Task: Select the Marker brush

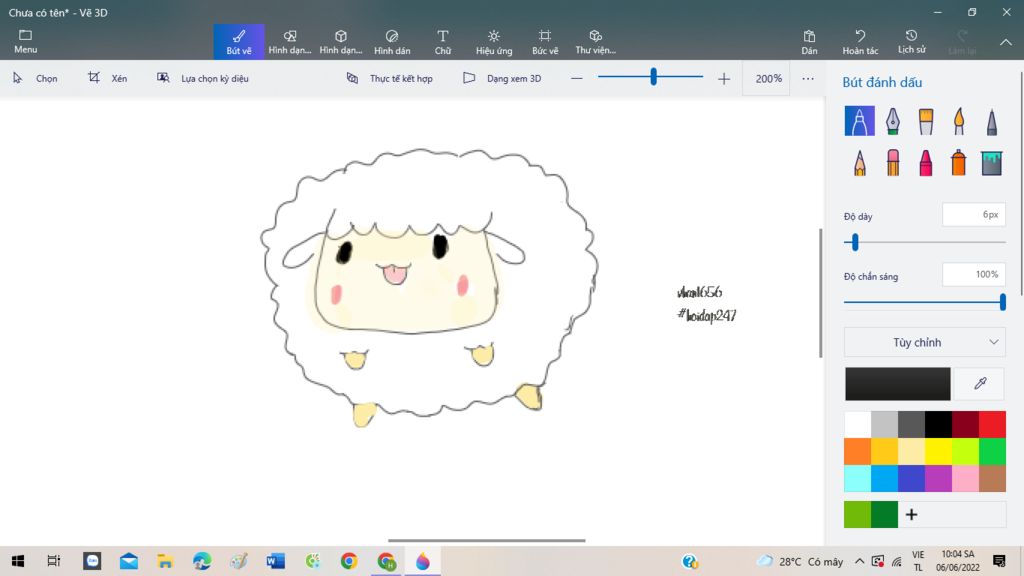Action: [x=859, y=121]
